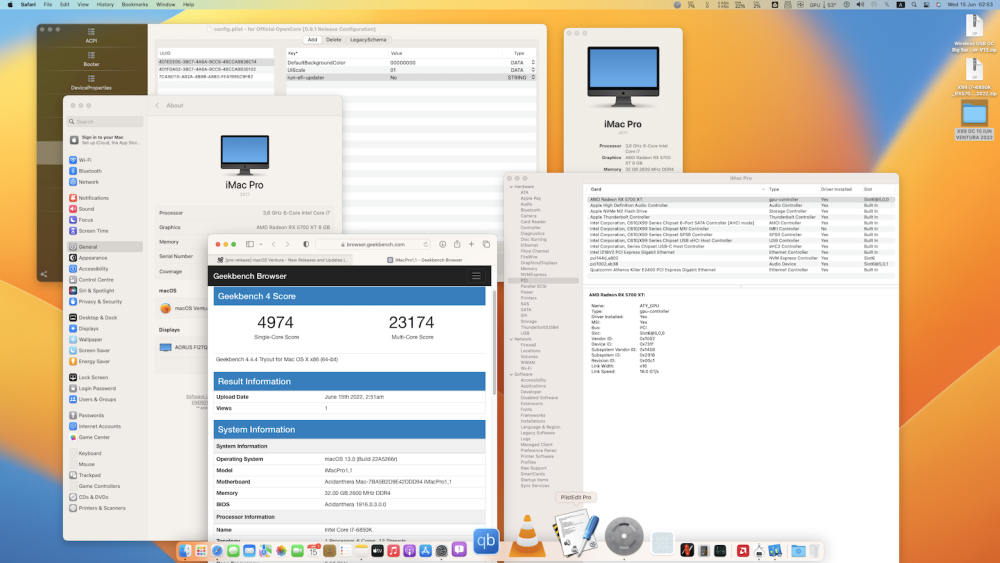The width and height of the screenshot is (1000, 563).
Task: Click LegacySchema in config.plist editor
Action: pyautogui.click(x=368, y=40)
